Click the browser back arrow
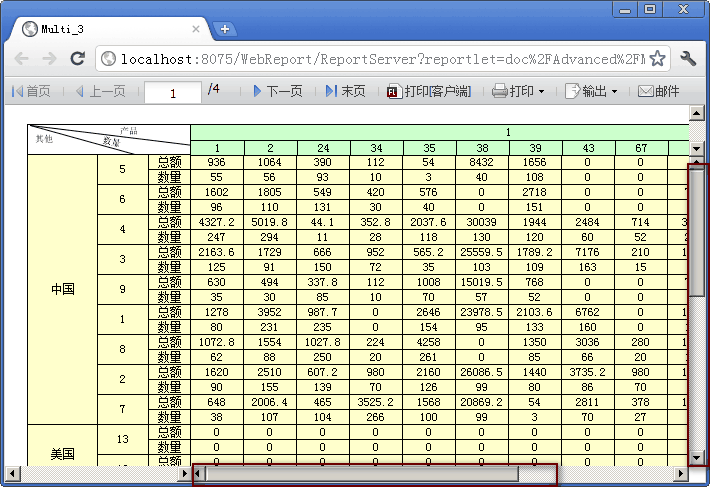The width and height of the screenshot is (710, 487). pyautogui.click(x=21, y=58)
